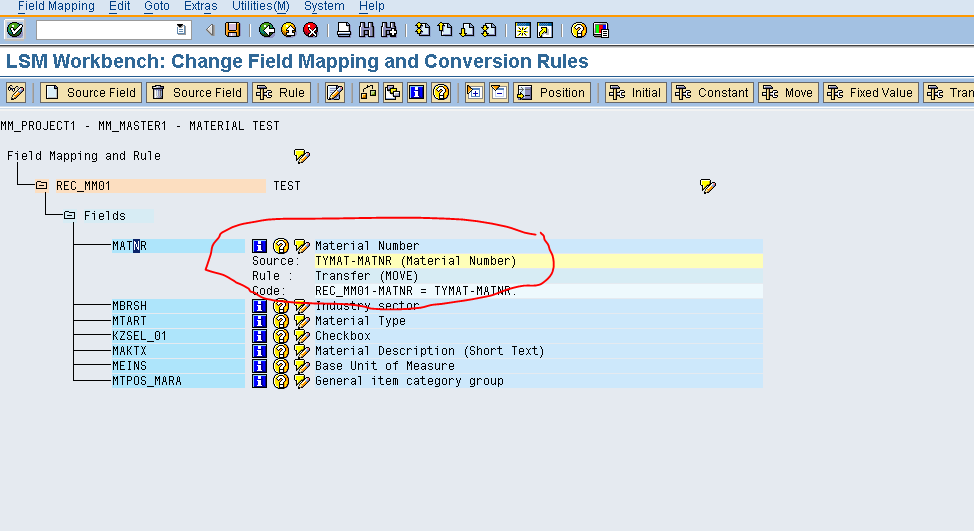Click the Create New Session icon

point(523,29)
